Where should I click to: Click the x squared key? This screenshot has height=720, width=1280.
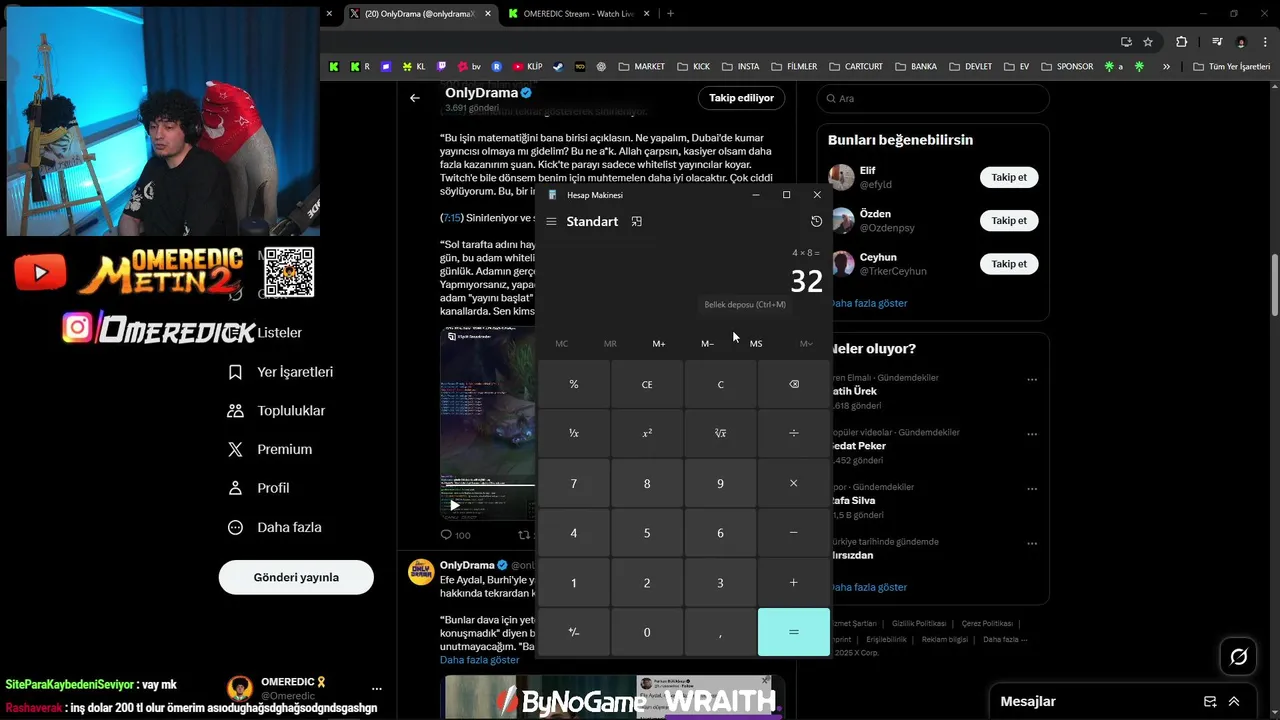click(x=647, y=434)
